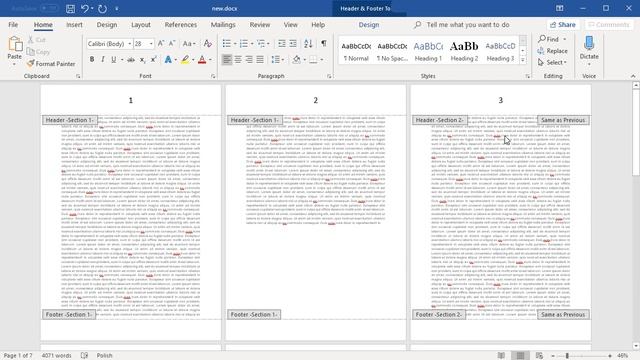Activate the Format Painter
Viewport: 640px width, 360px height.
click(51, 64)
